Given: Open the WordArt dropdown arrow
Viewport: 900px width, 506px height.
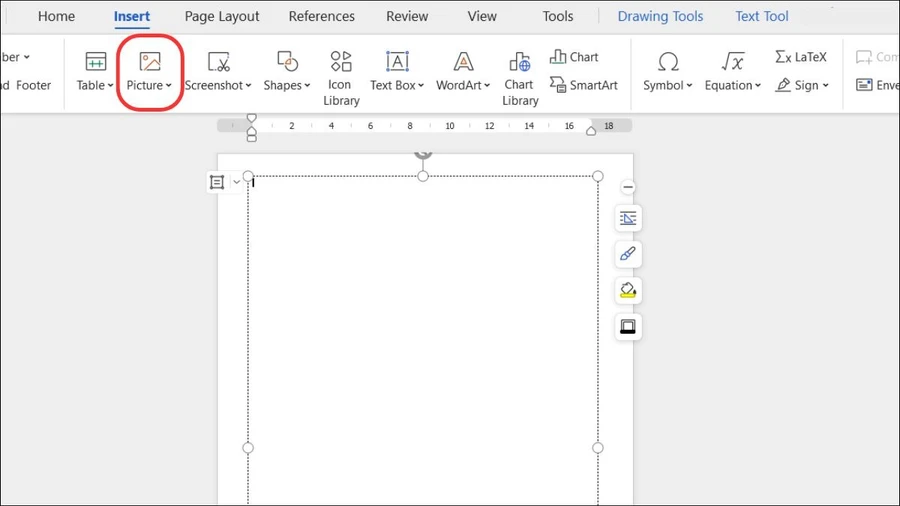Looking at the screenshot, I should tap(487, 85).
